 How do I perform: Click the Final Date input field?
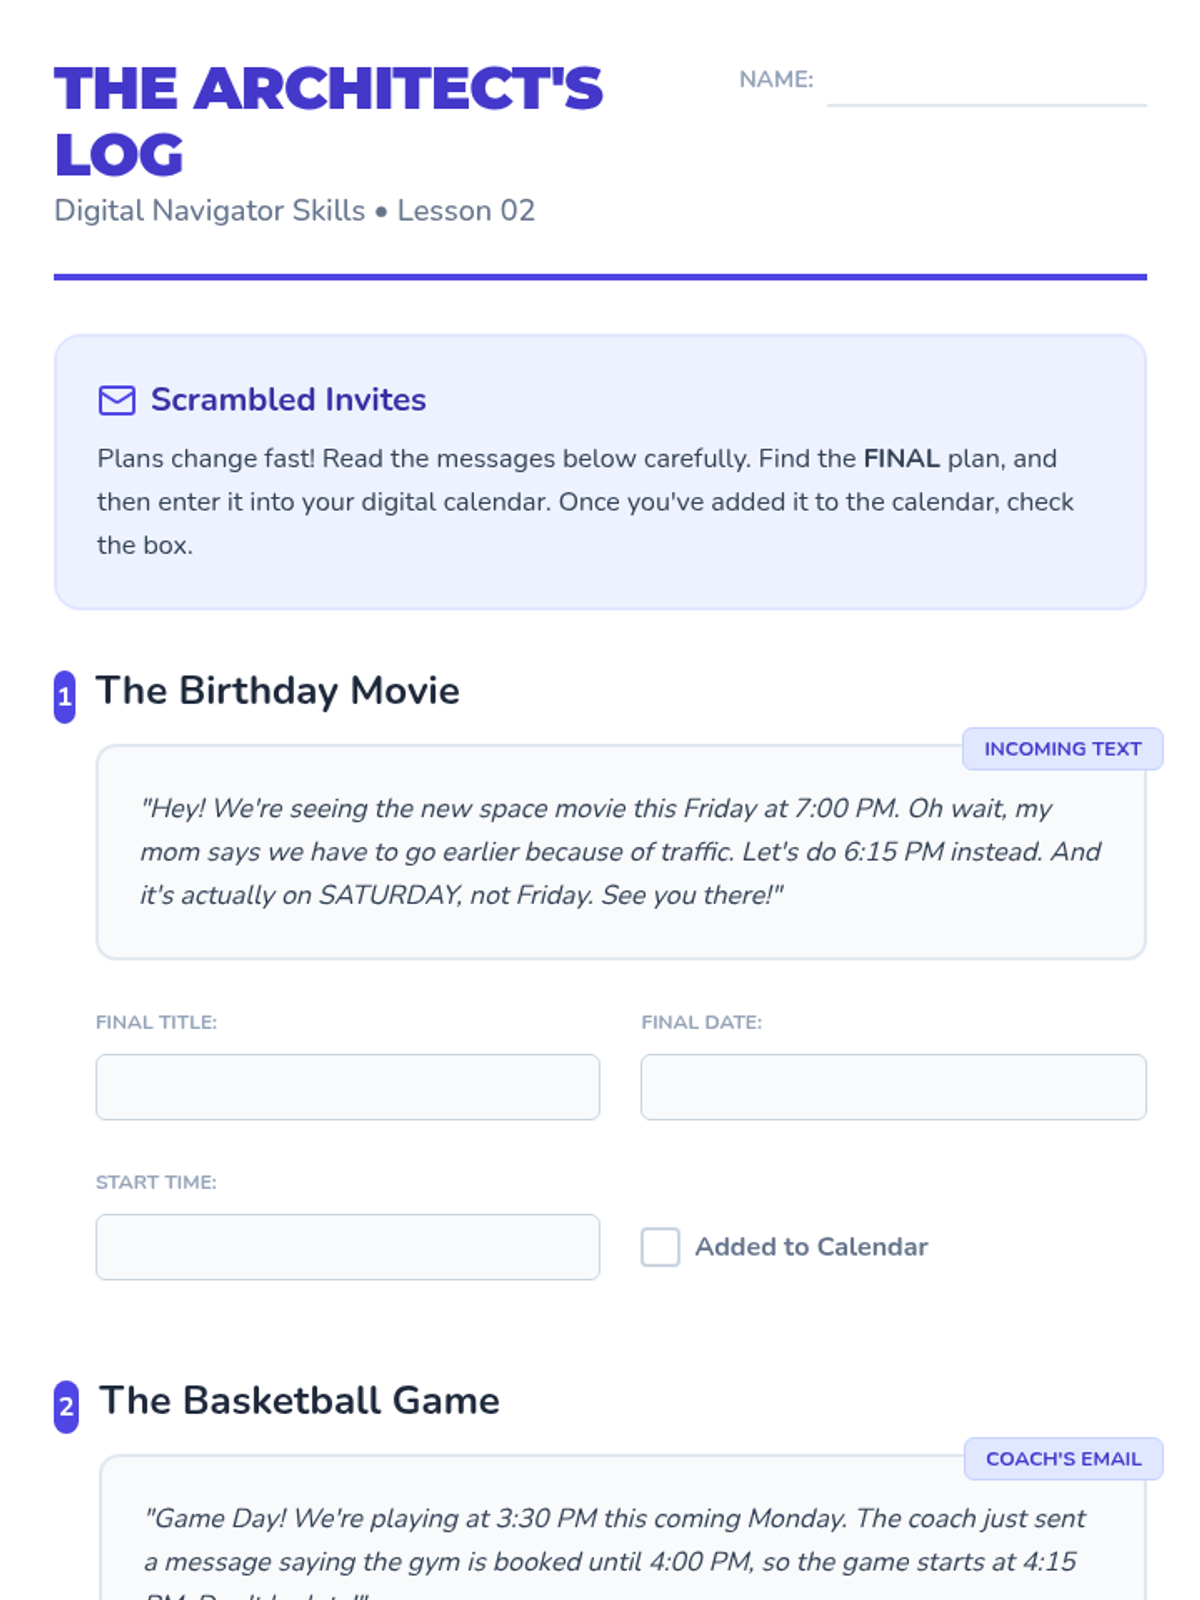point(893,1087)
